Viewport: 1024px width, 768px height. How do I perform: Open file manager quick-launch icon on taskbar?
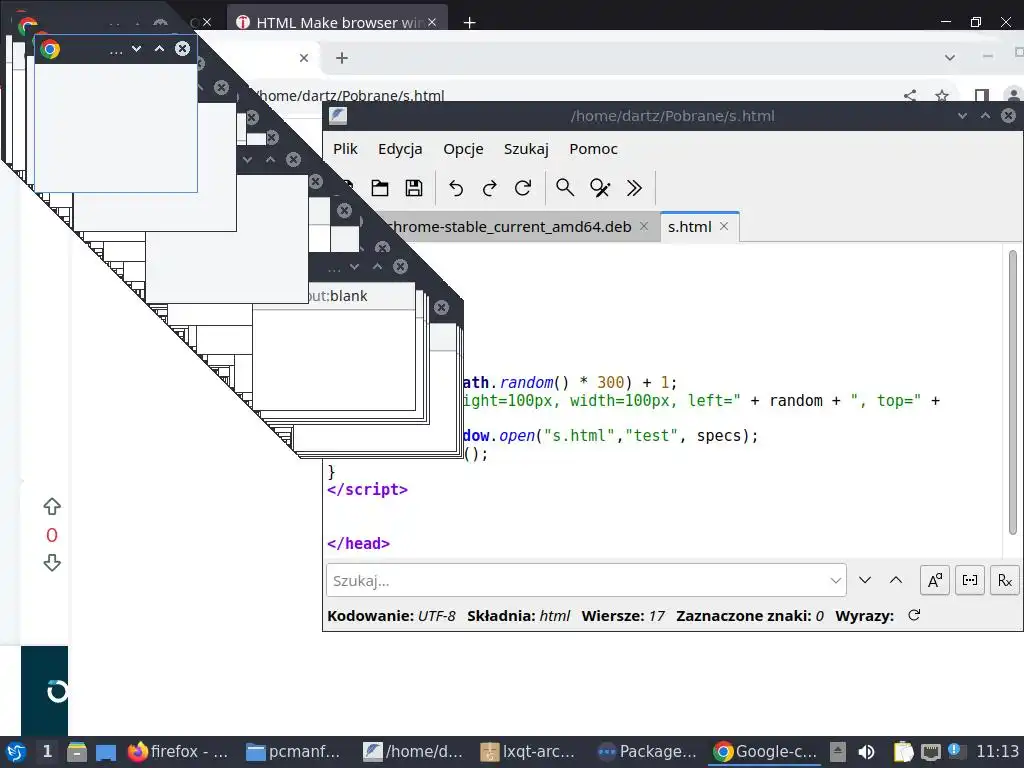click(x=77, y=752)
